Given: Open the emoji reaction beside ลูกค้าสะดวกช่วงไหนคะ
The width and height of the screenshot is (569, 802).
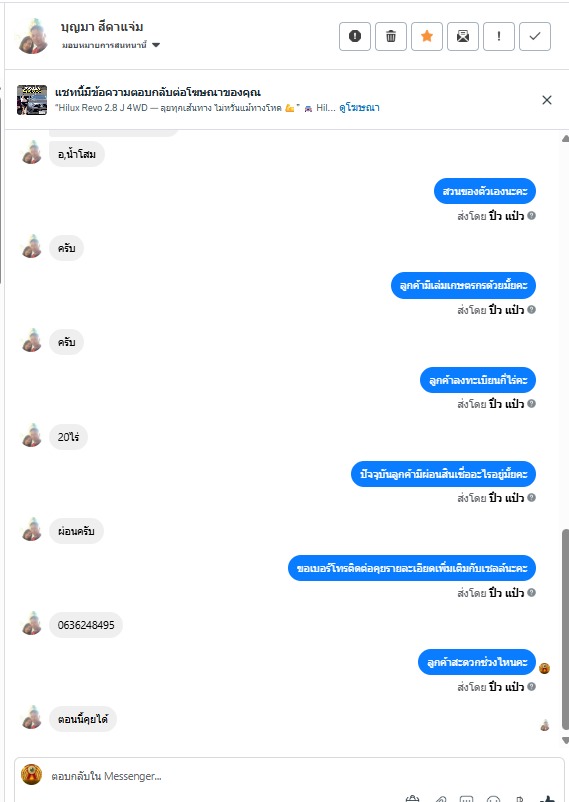Looking at the screenshot, I should tap(544, 668).
